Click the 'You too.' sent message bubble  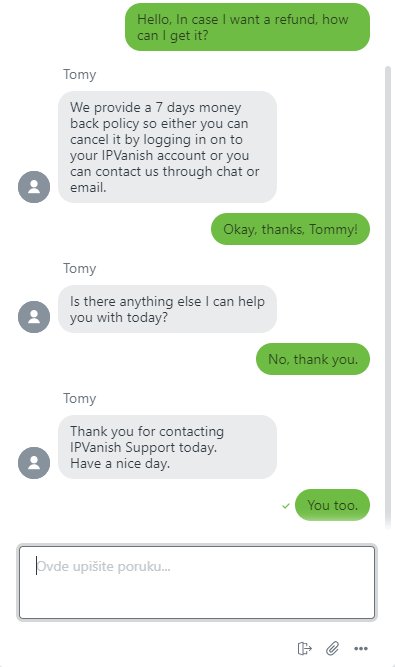(x=332, y=505)
